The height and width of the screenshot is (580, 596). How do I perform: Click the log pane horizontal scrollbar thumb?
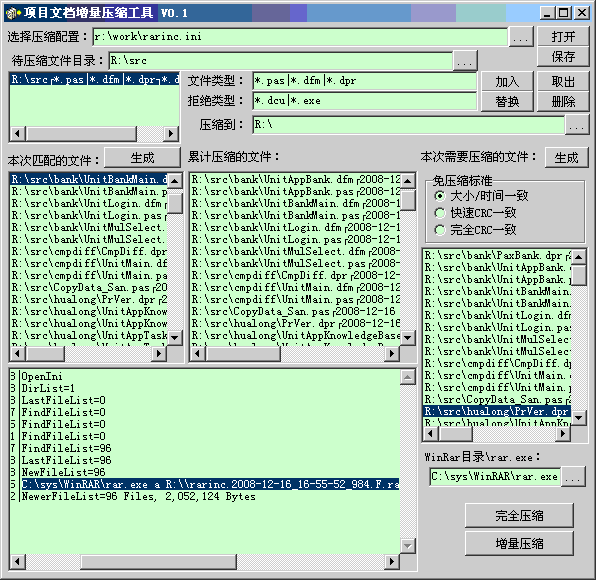pos(159,562)
